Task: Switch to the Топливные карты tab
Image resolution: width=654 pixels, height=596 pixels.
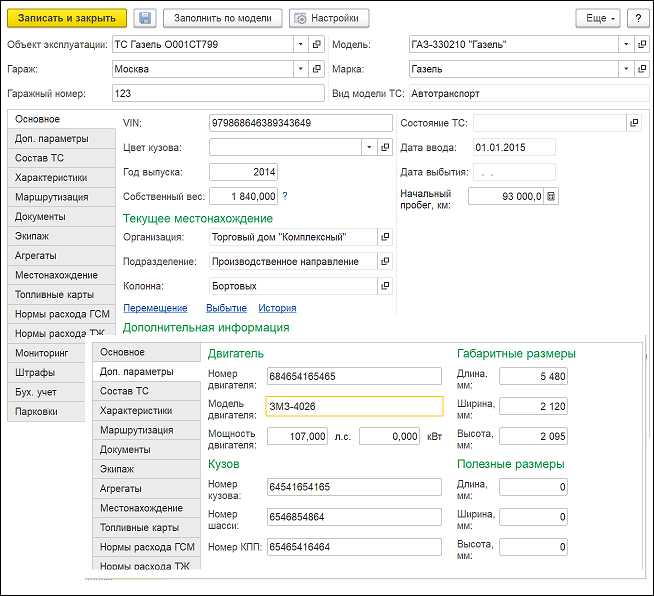Action: [54, 295]
